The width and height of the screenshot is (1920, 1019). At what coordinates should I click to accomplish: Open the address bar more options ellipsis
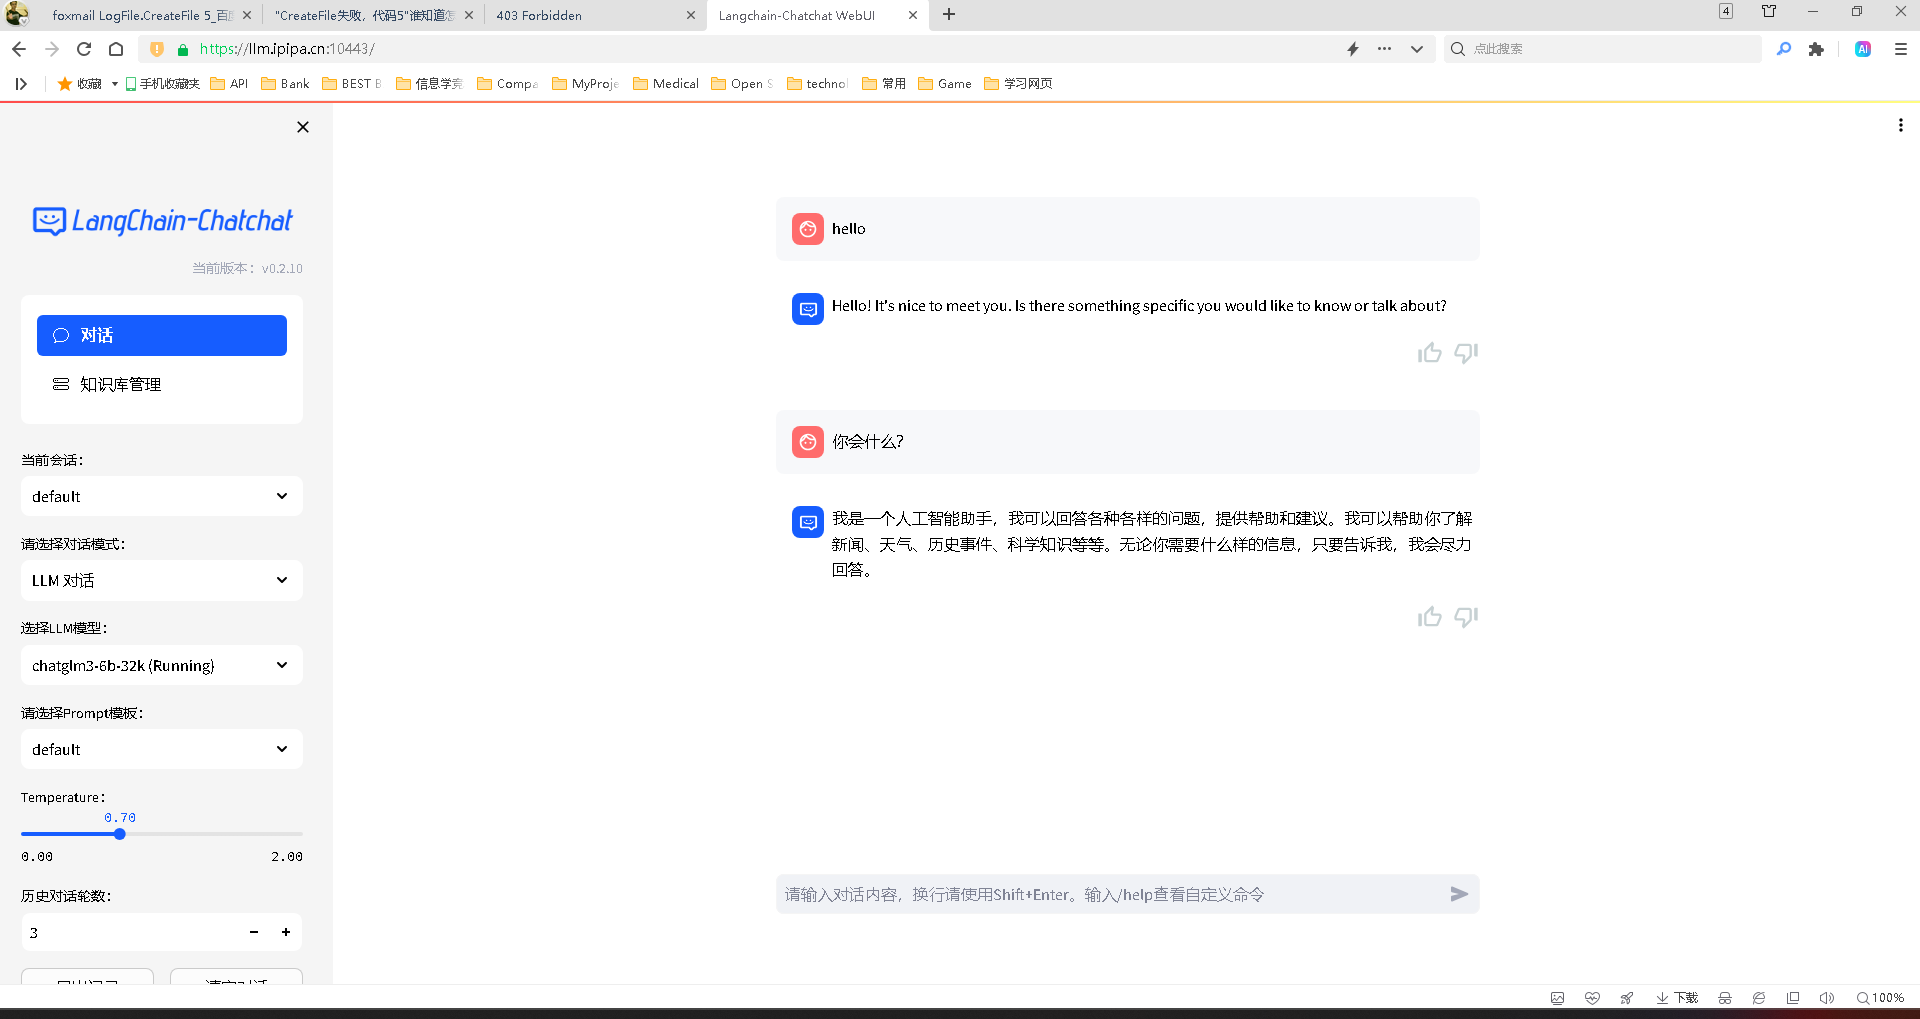[1384, 49]
